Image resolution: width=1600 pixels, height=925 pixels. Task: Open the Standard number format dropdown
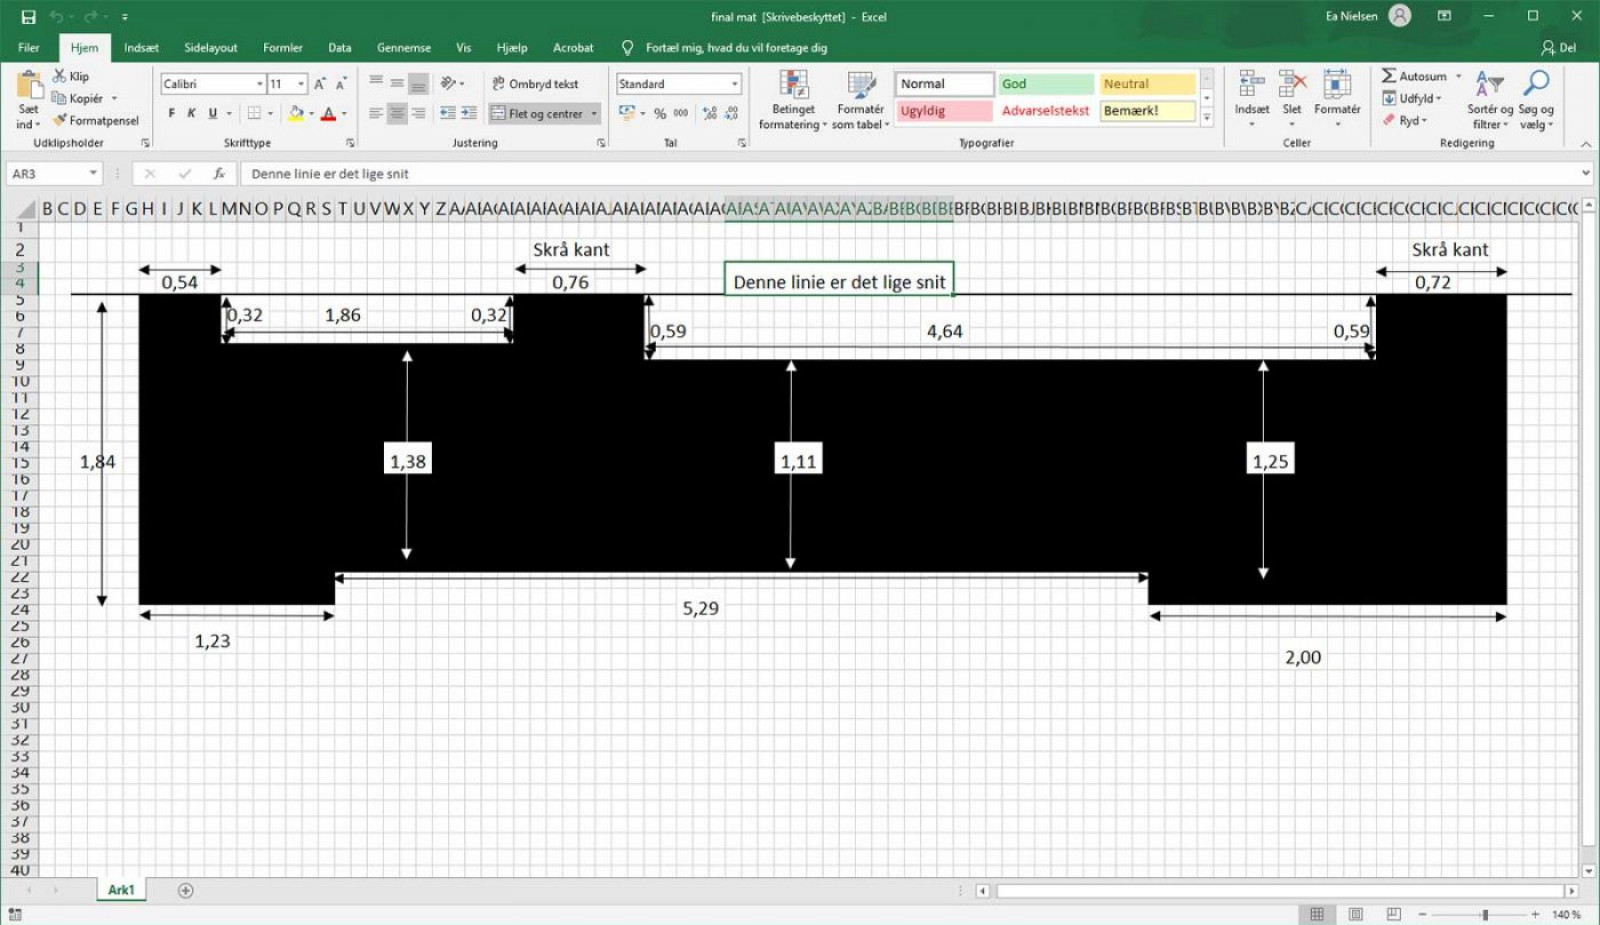735,84
